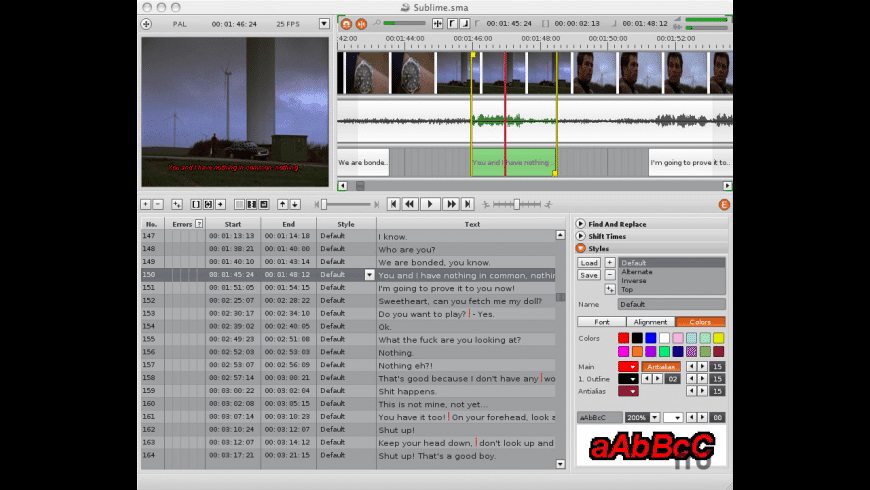
Task: Remove the style with the minus button
Action: tap(609, 275)
